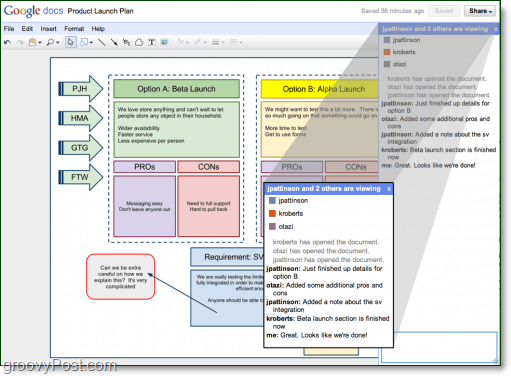Open the line weight dropdown
Screen dimensions: 511x376
[x=218, y=42]
